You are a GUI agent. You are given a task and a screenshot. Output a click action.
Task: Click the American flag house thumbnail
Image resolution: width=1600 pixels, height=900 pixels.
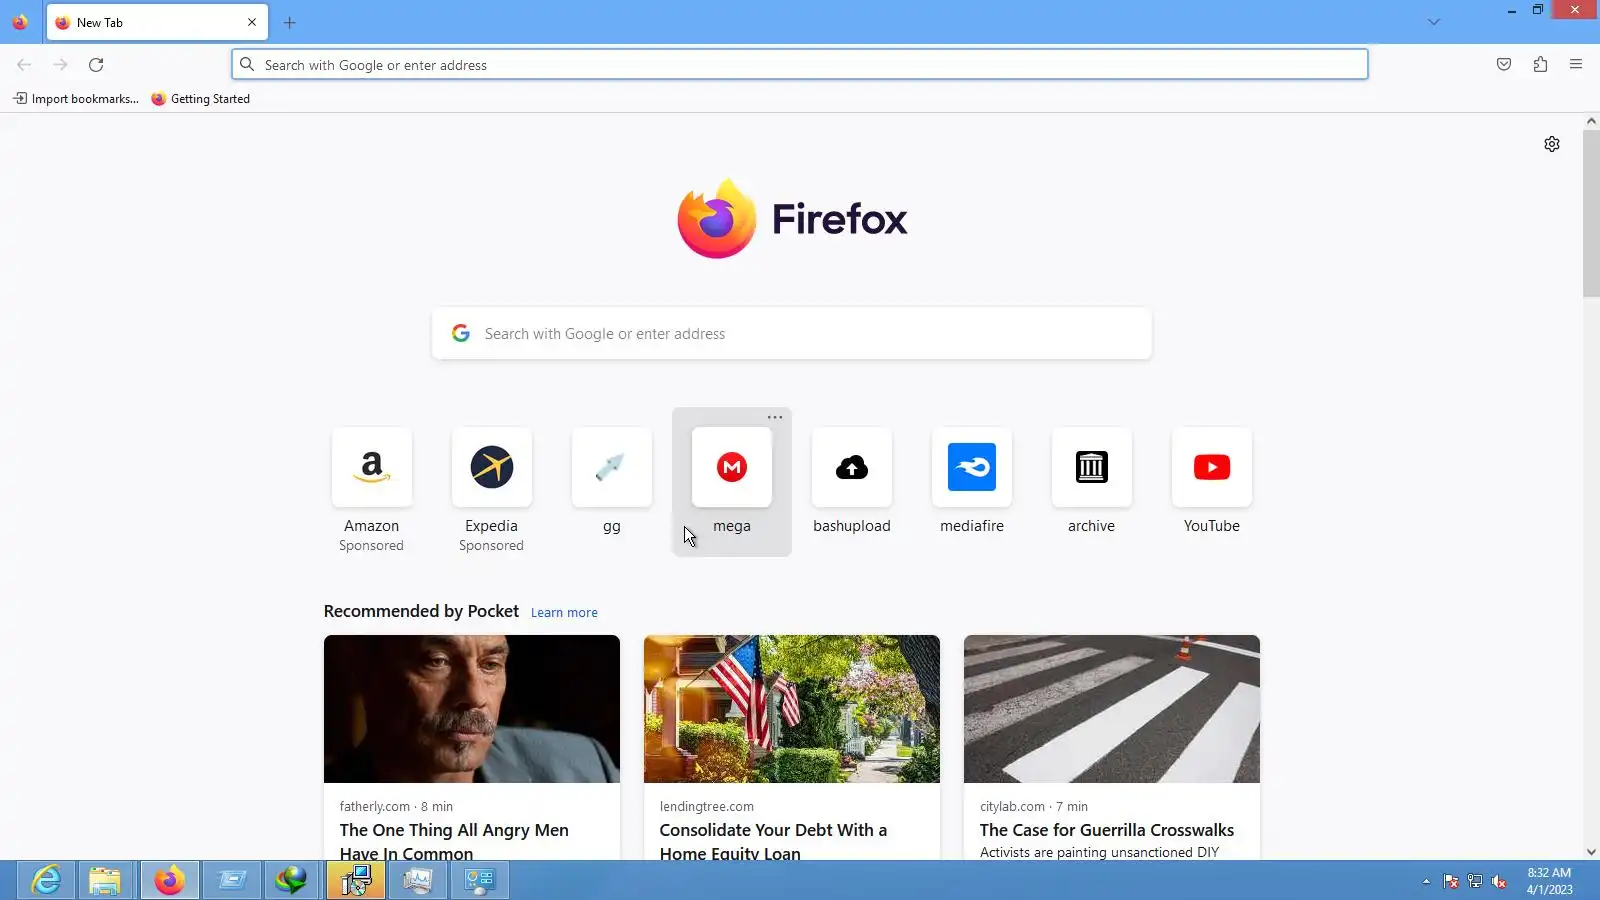coord(792,709)
